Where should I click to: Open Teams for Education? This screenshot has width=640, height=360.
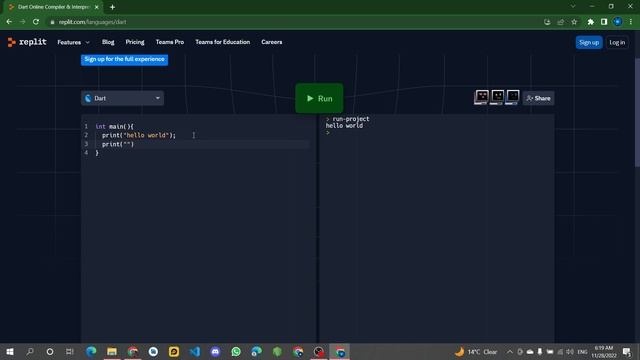(x=222, y=42)
